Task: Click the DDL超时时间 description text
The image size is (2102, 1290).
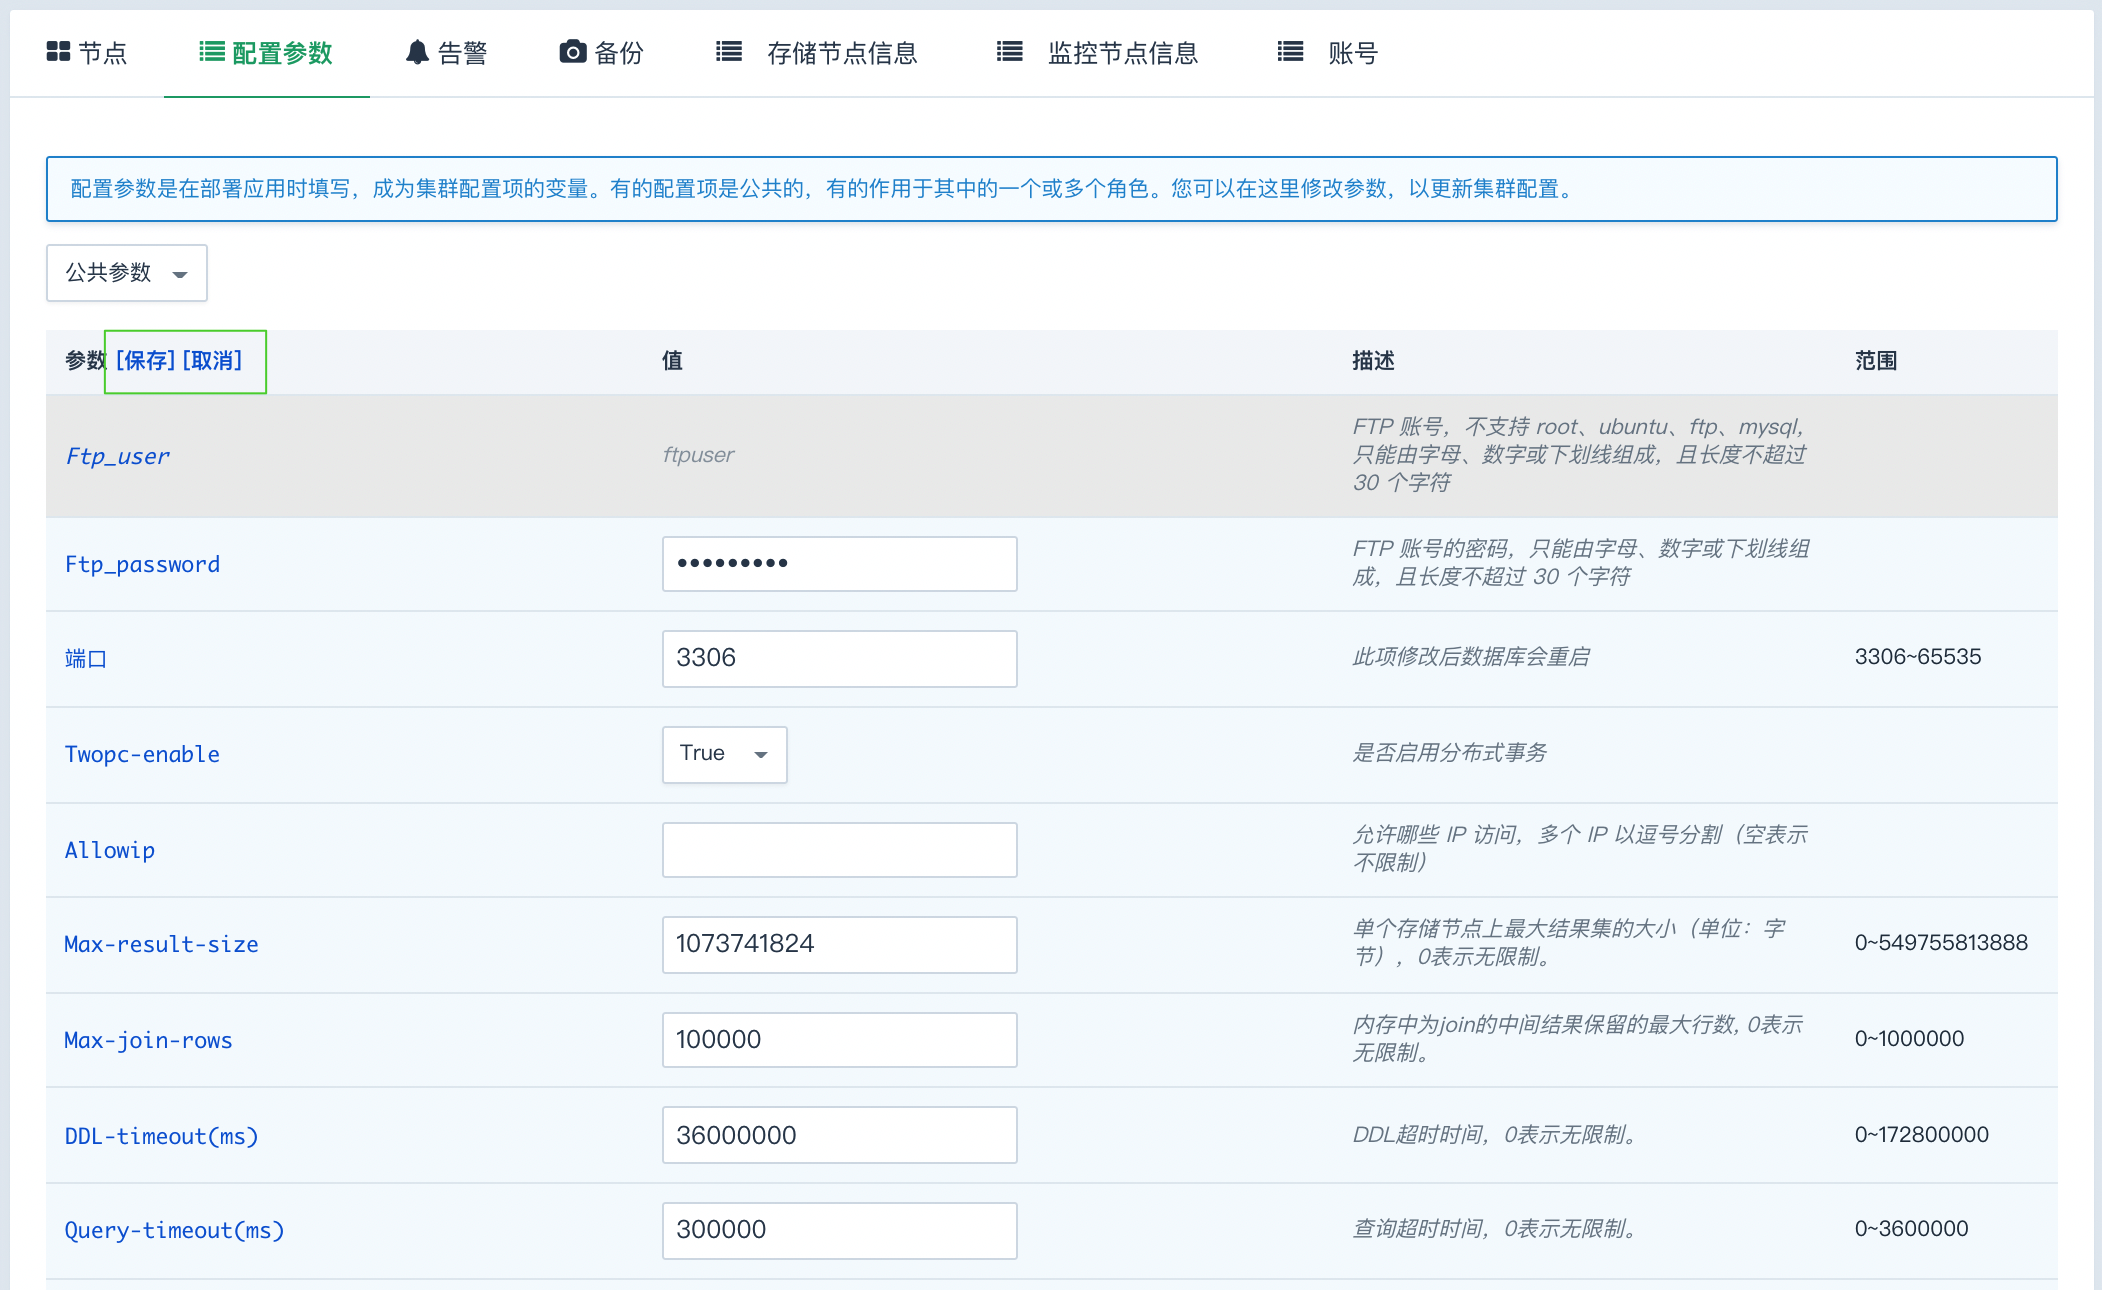Action: [1496, 1135]
